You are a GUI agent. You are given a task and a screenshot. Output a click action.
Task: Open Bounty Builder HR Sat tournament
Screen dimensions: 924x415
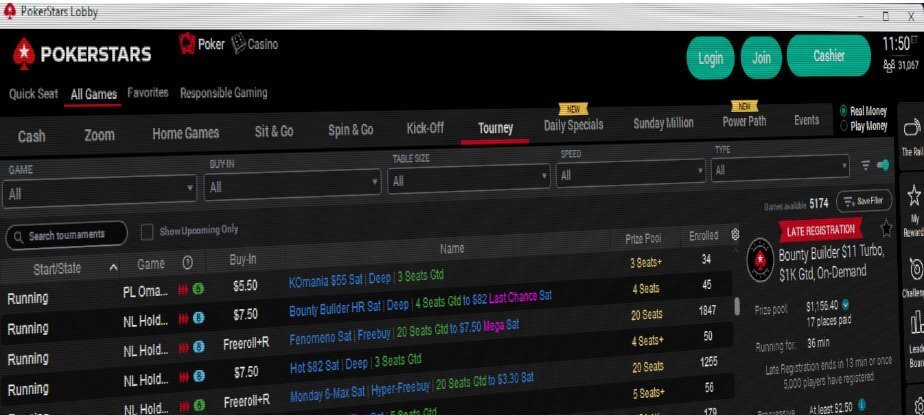point(420,302)
